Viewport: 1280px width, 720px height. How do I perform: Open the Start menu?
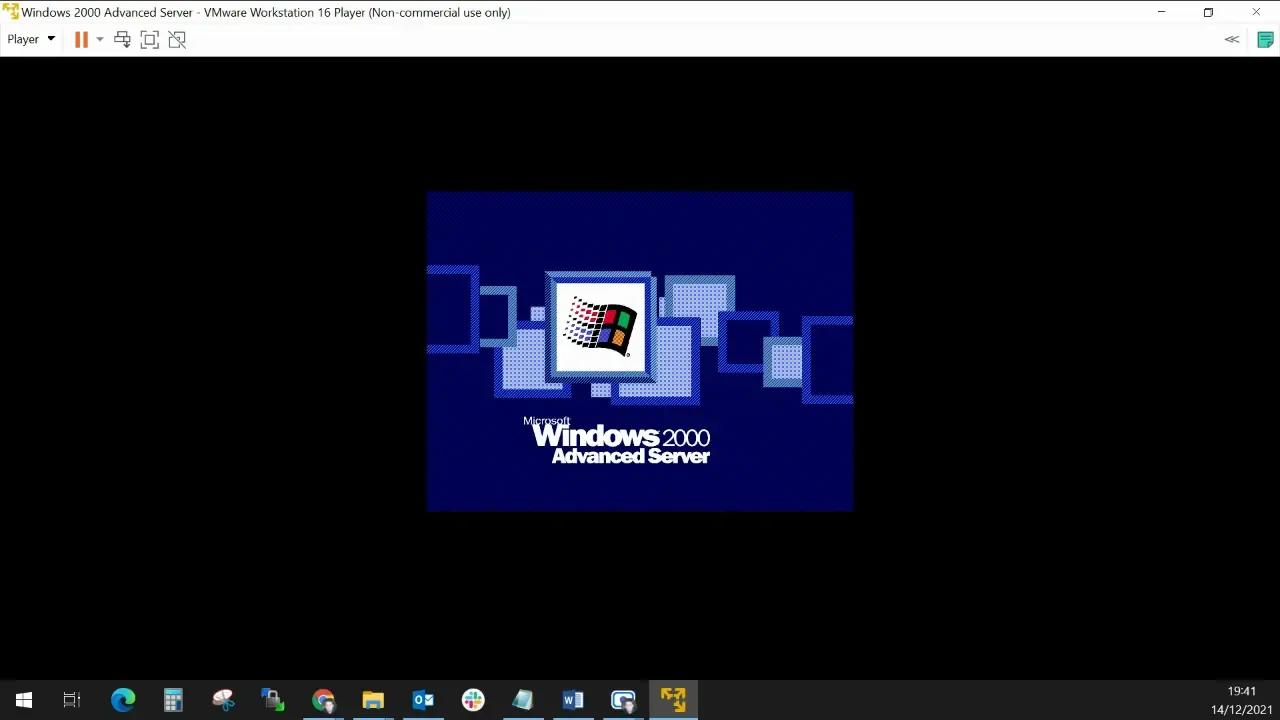24,699
